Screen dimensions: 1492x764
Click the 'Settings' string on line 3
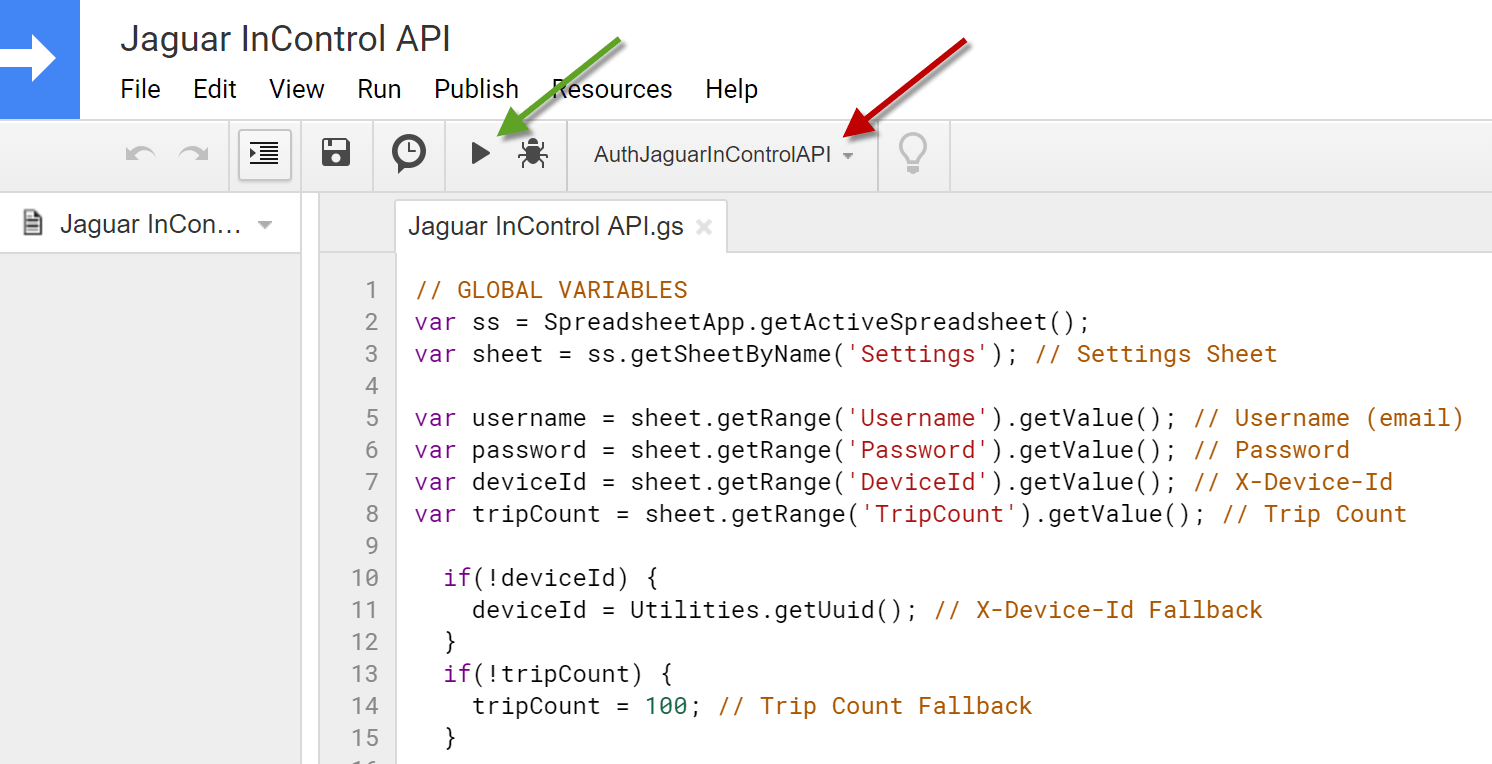[917, 354]
